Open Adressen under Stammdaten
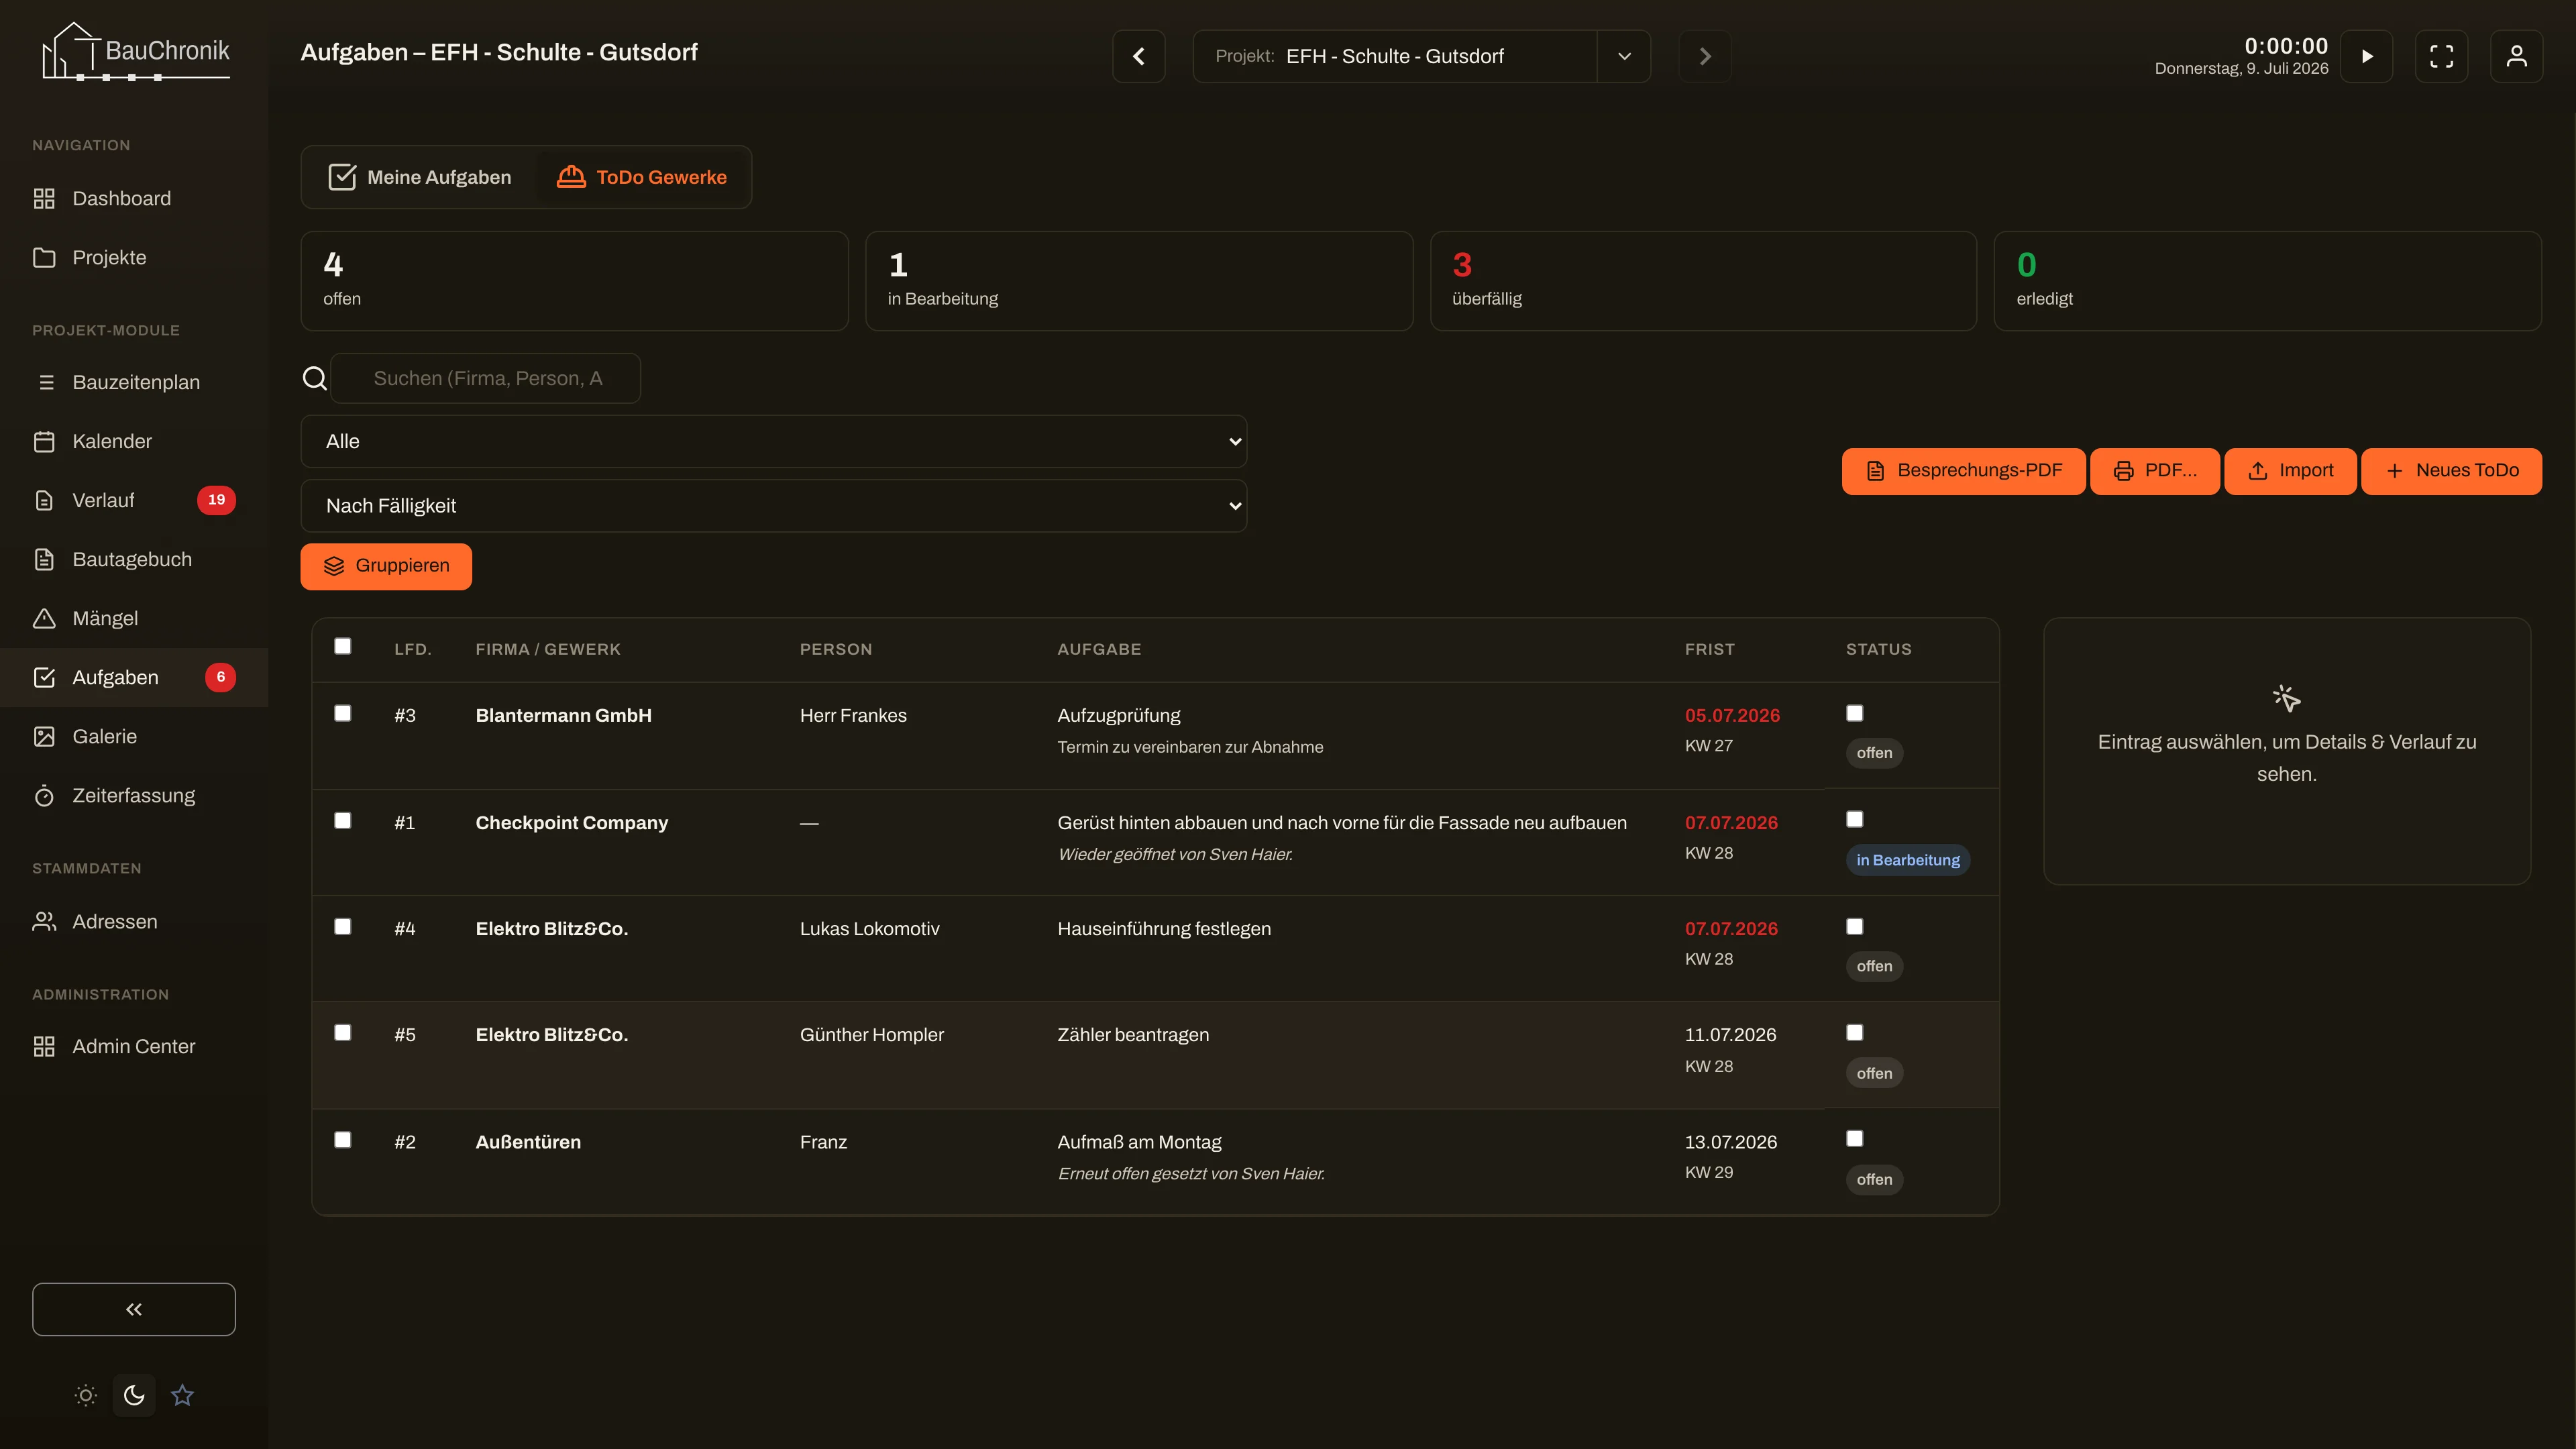 pyautogui.click(x=134, y=921)
